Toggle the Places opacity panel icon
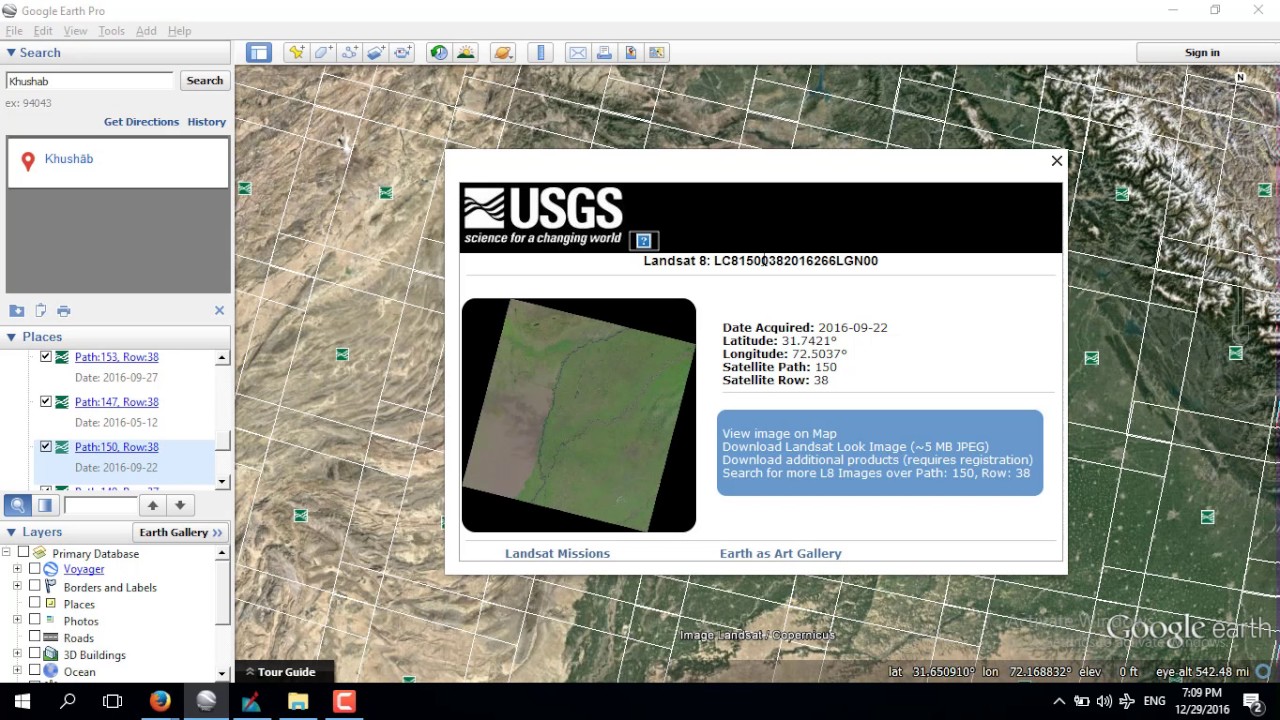This screenshot has width=1280, height=720. 45,505
